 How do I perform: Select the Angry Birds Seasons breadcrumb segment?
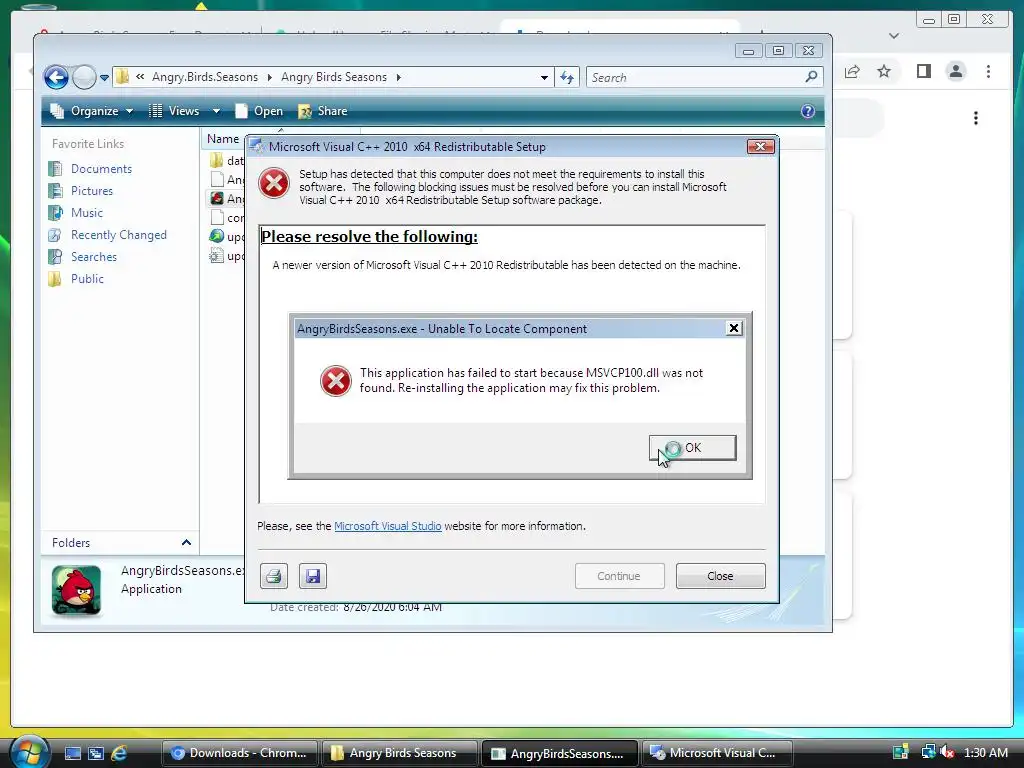click(334, 77)
